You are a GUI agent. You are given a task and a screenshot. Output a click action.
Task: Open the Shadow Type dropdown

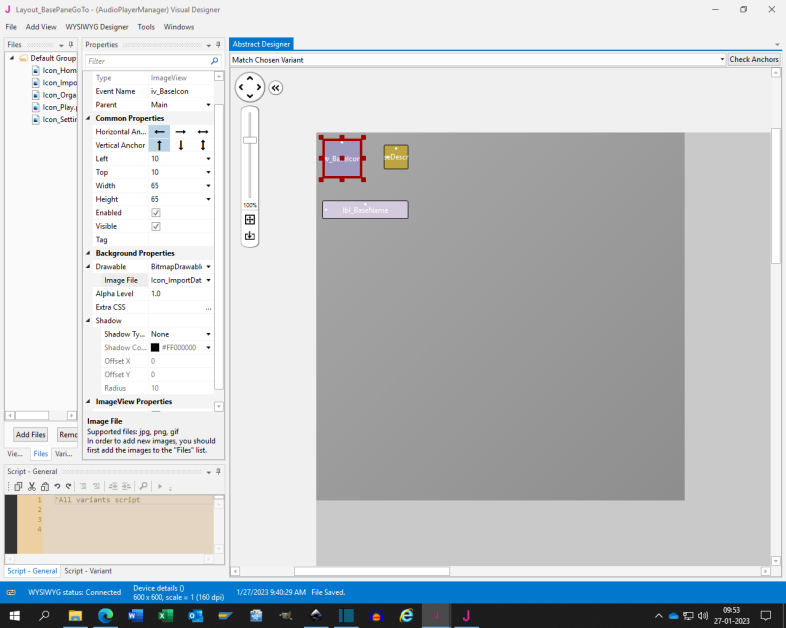209,334
